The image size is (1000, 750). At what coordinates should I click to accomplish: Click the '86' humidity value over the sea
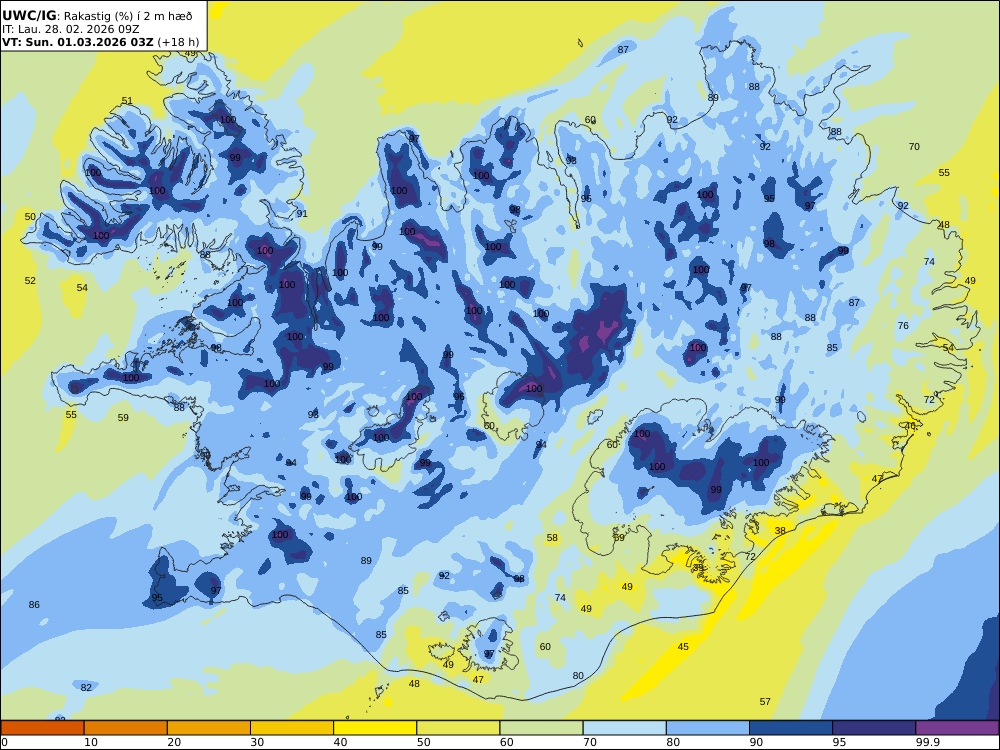[34, 605]
